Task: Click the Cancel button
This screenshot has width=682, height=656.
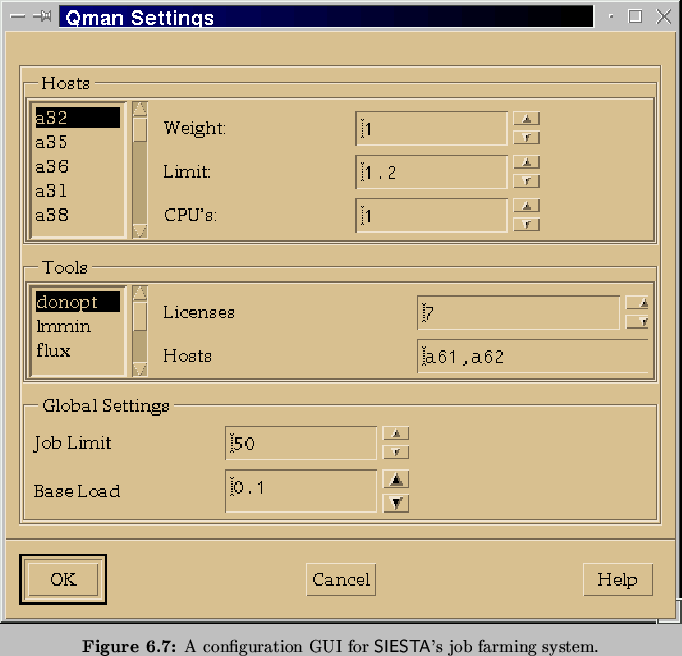Action: click(x=341, y=579)
